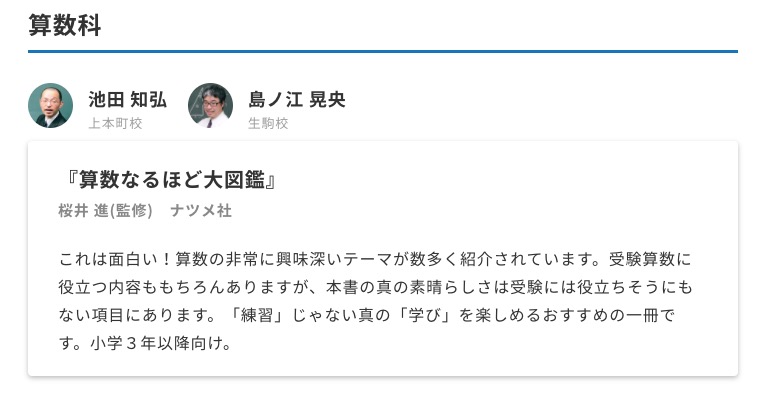The height and width of the screenshot is (399, 761).
Task: Click the phrase 受験算数に in the review
Action: click(x=650, y=259)
